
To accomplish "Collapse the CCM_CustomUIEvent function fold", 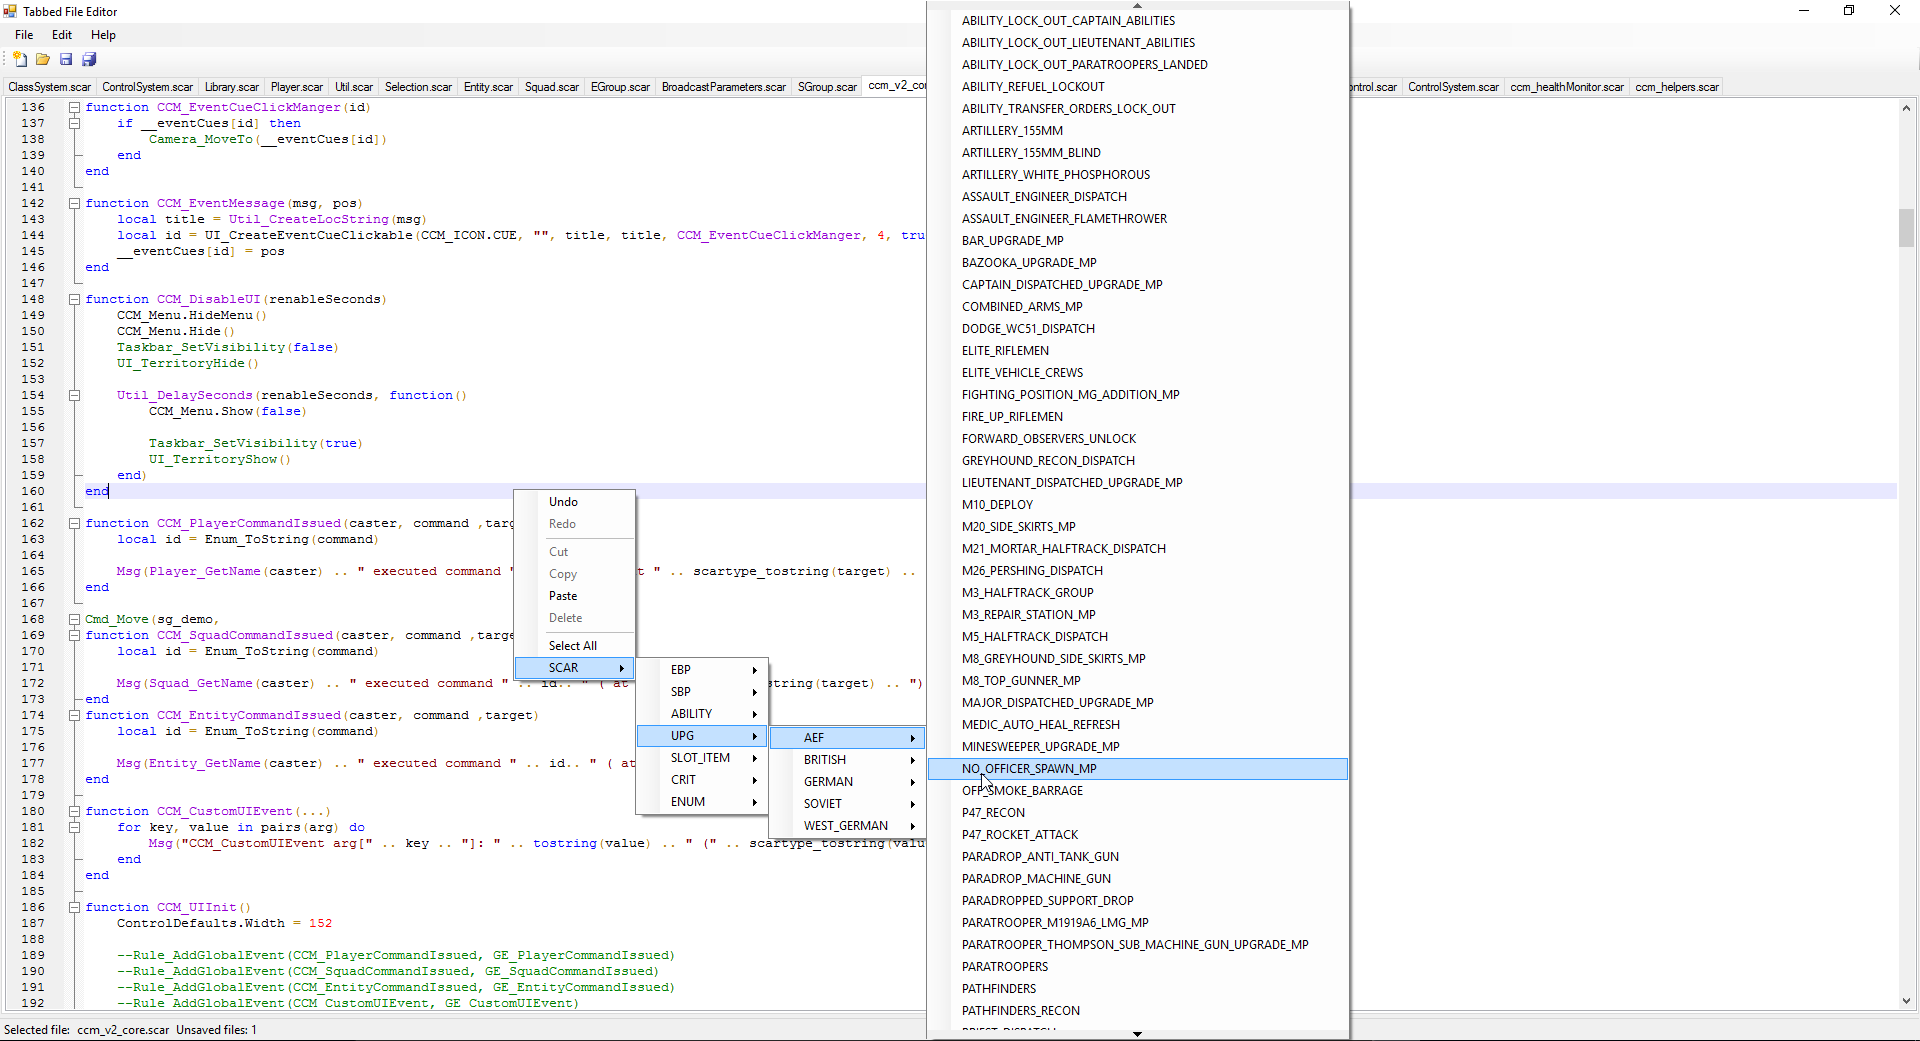I will [x=74, y=811].
